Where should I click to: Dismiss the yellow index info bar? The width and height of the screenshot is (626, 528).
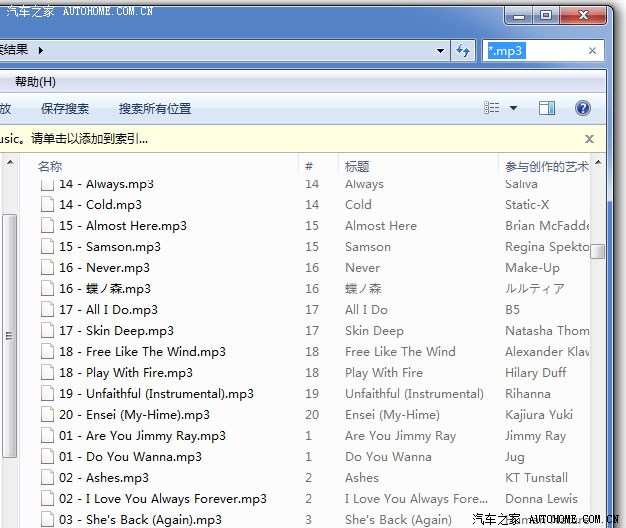589,139
